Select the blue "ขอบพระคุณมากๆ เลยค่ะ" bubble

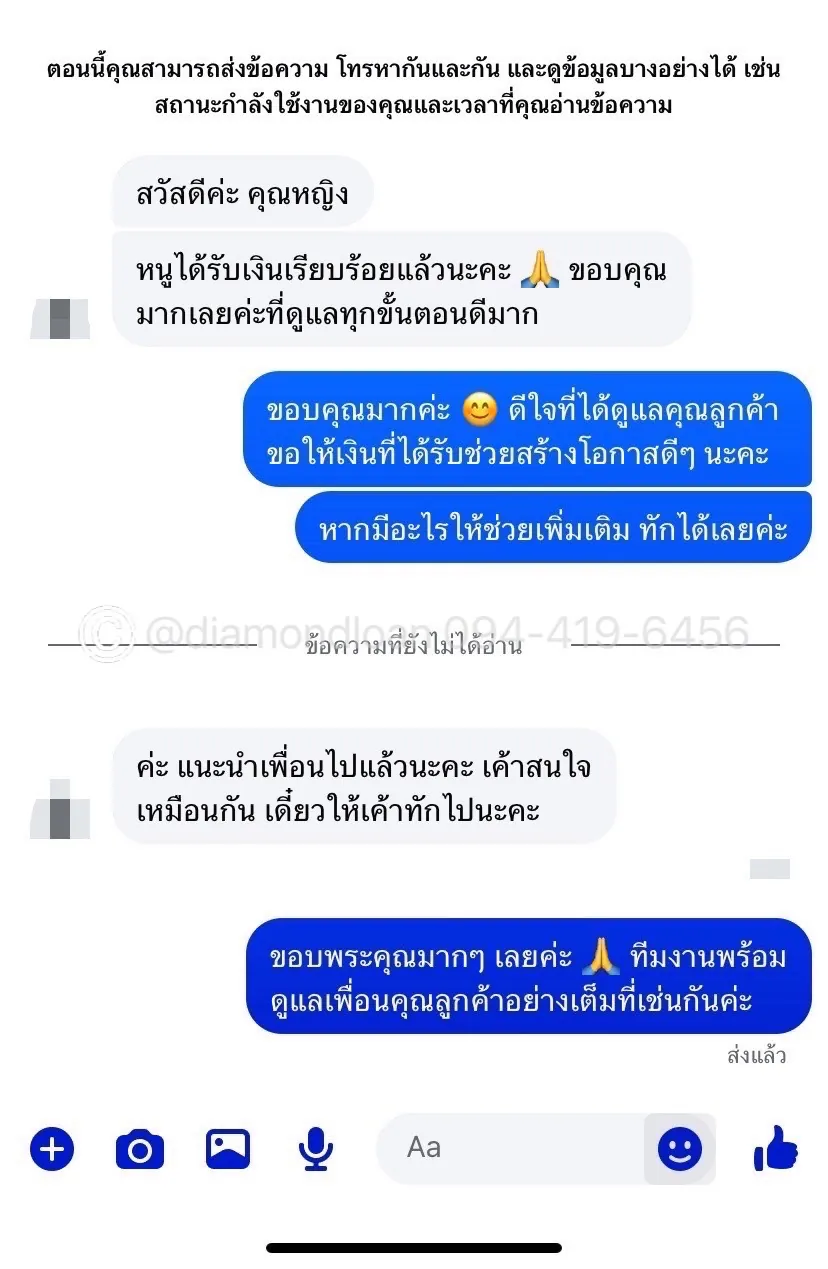click(x=529, y=976)
